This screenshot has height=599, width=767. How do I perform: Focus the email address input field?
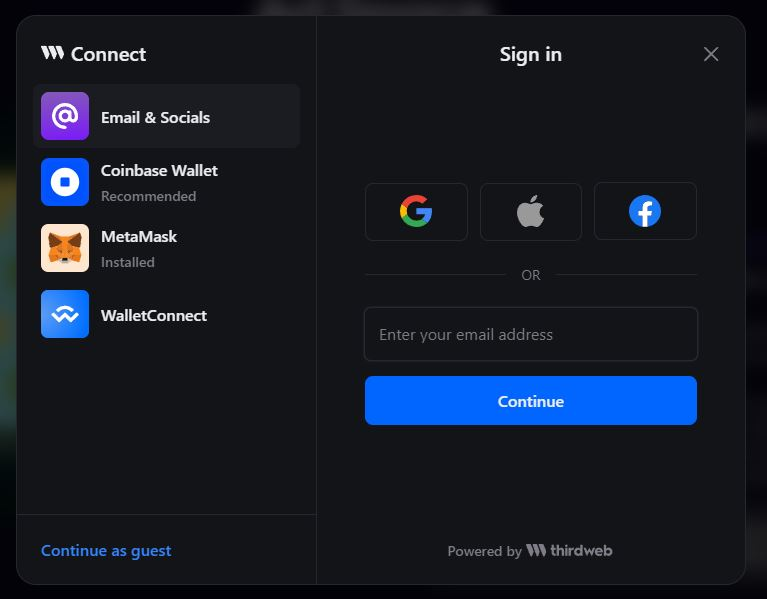(x=531, y=334)
